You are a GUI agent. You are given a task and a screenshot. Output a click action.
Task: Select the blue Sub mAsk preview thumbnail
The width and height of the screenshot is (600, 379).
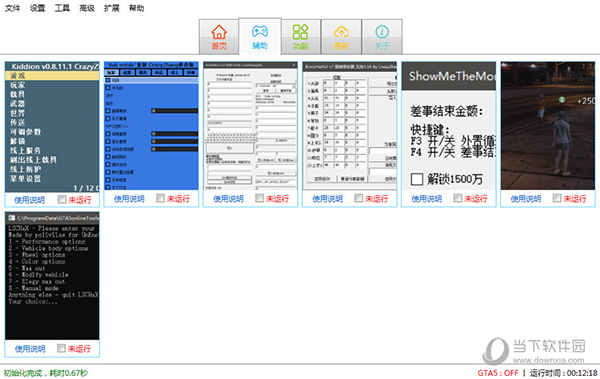click(x=152, y=126)
